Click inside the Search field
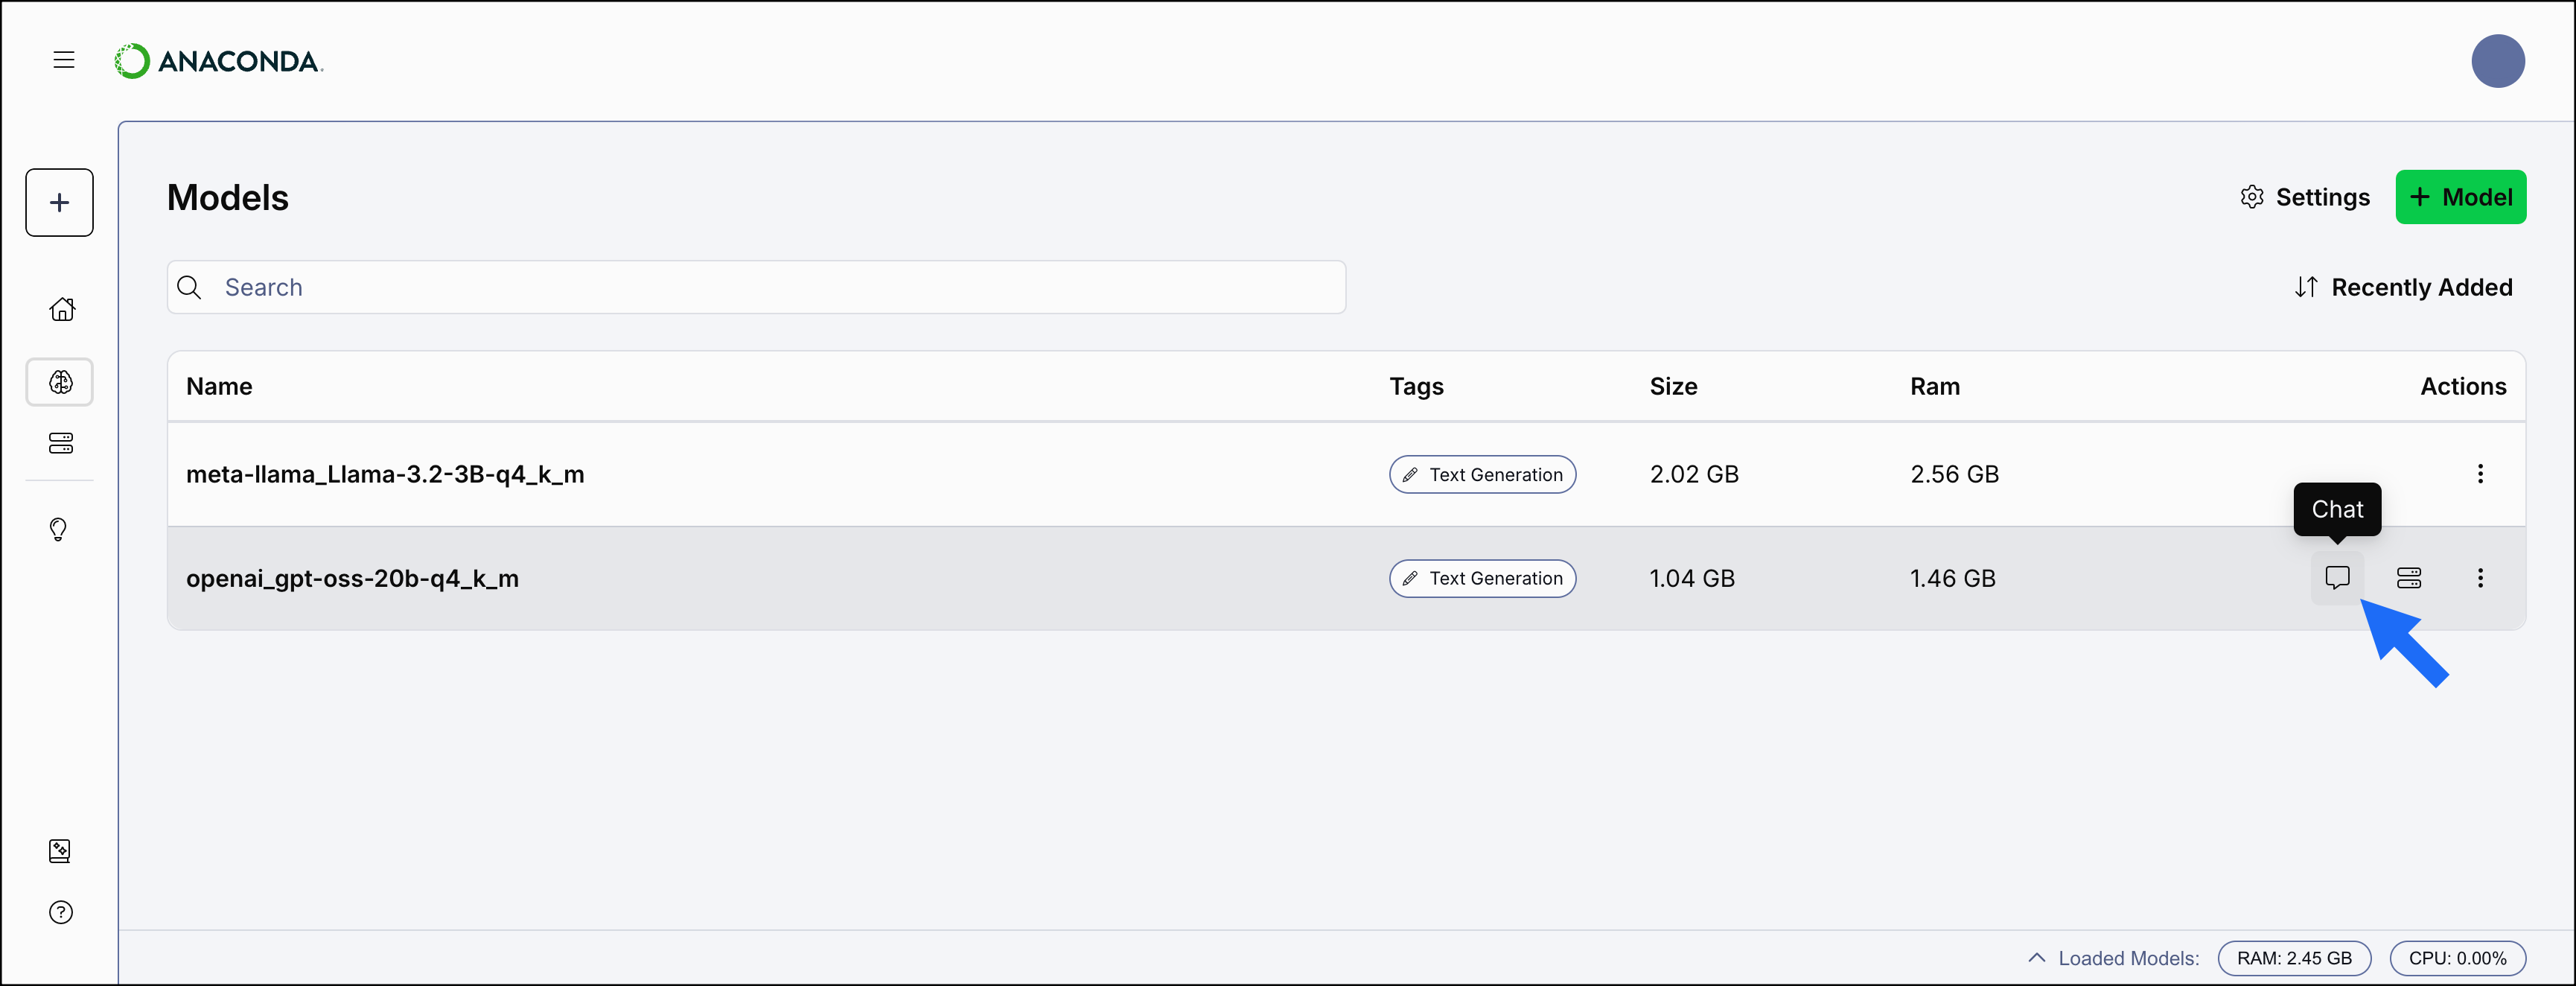Viewport: 2576px width, 986px height. click(x=700, y=287)
